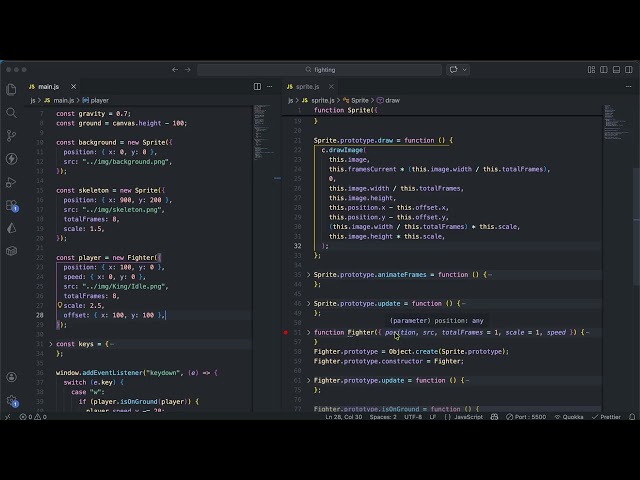Click the split editor icon beside main.js
The width and height of the screenshot is (640, 480).
pos(257,87)
